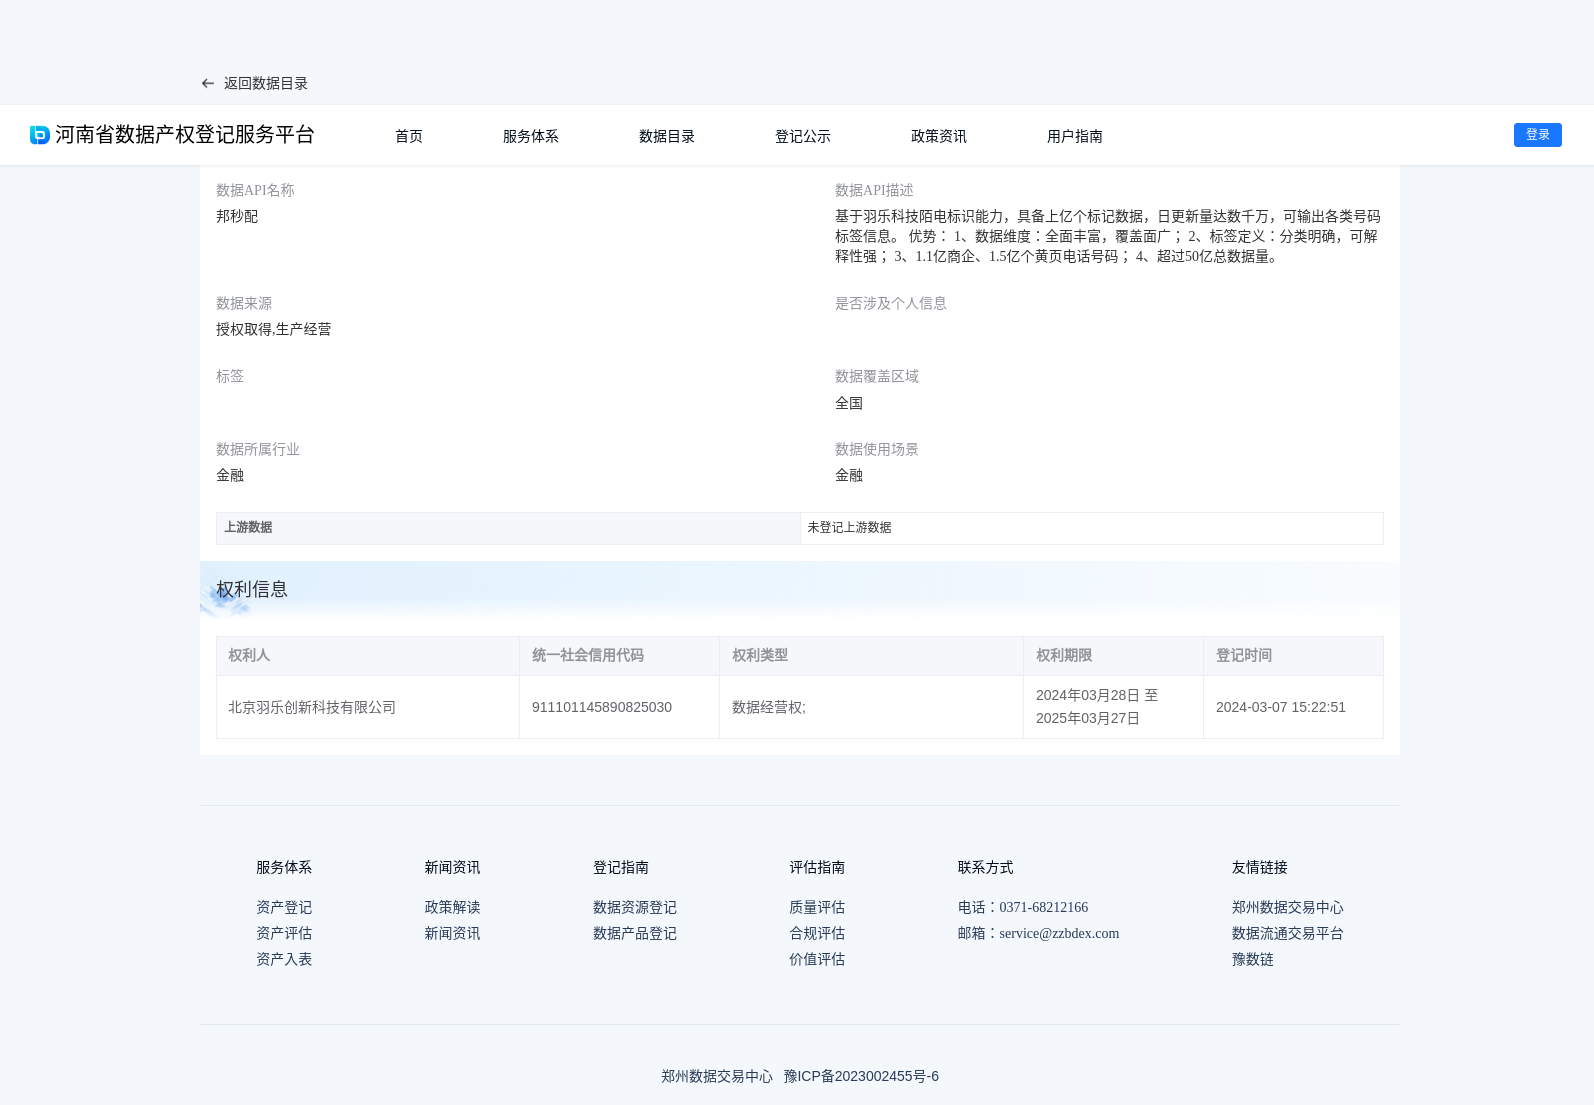The image size is (1594, 1105).
Task: Click the 数据使用场景 label
Action: [x=877, y=449]
